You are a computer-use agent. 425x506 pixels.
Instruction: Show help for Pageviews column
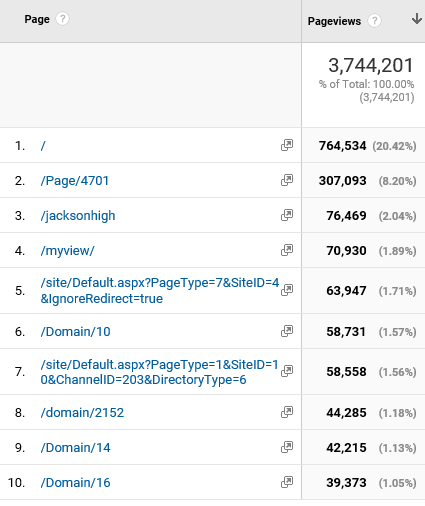click(374, 21)
